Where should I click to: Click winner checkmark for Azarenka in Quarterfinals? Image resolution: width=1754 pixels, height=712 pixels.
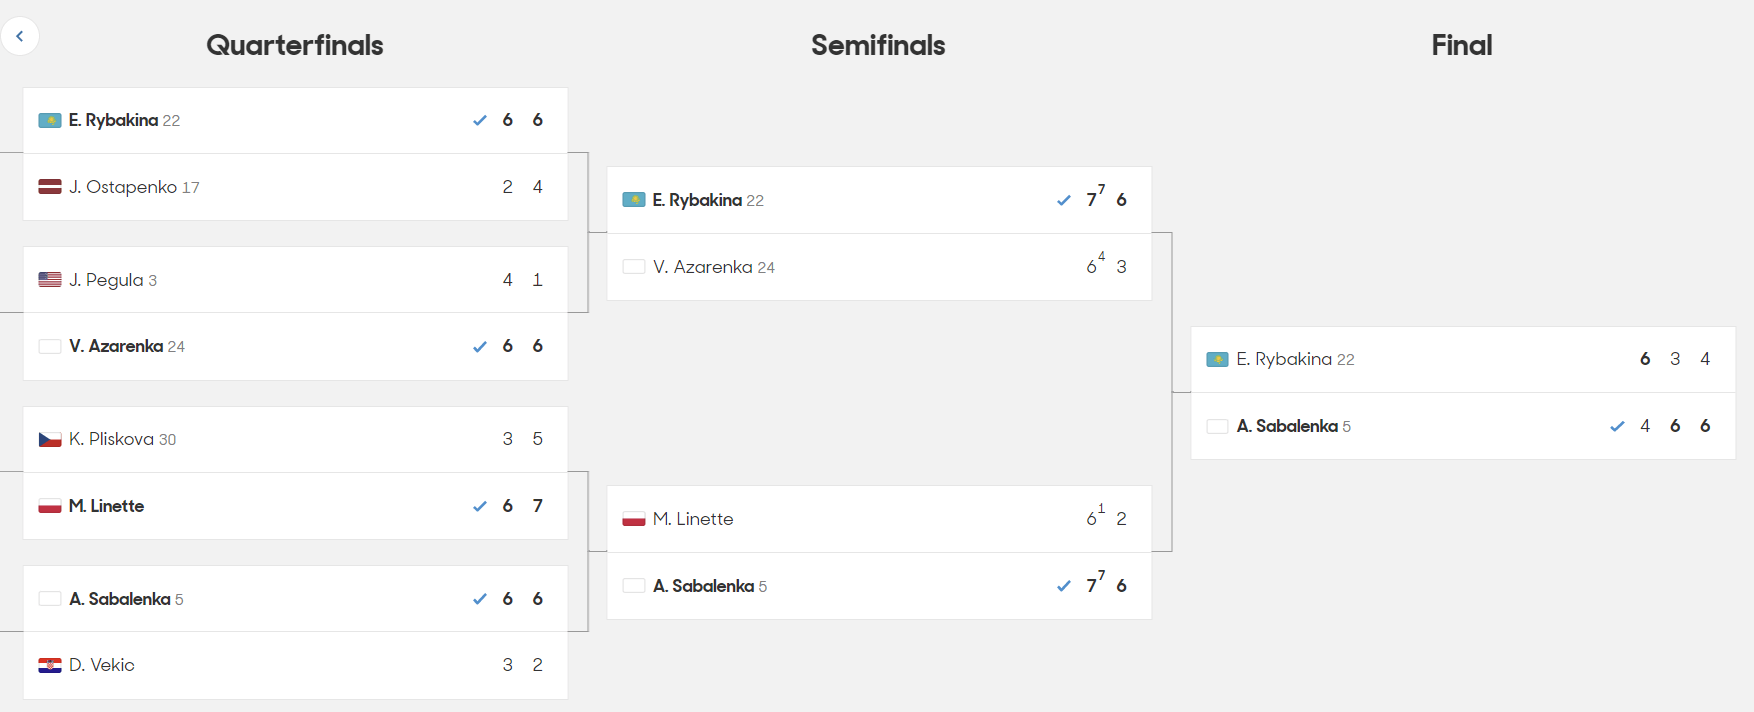click(480, 346)
